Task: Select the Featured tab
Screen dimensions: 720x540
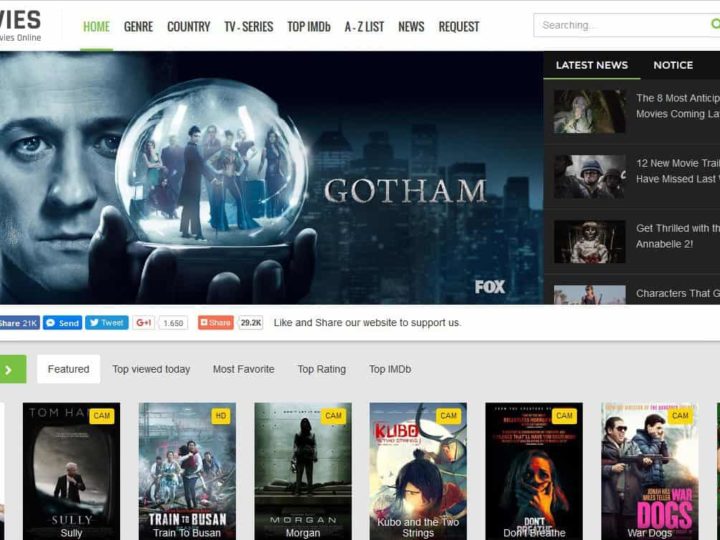Action: [68, 369]
